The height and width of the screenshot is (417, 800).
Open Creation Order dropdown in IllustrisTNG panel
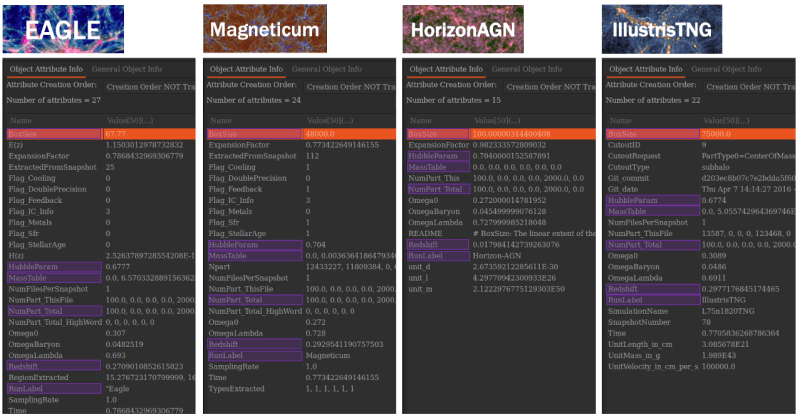(749, 87)
